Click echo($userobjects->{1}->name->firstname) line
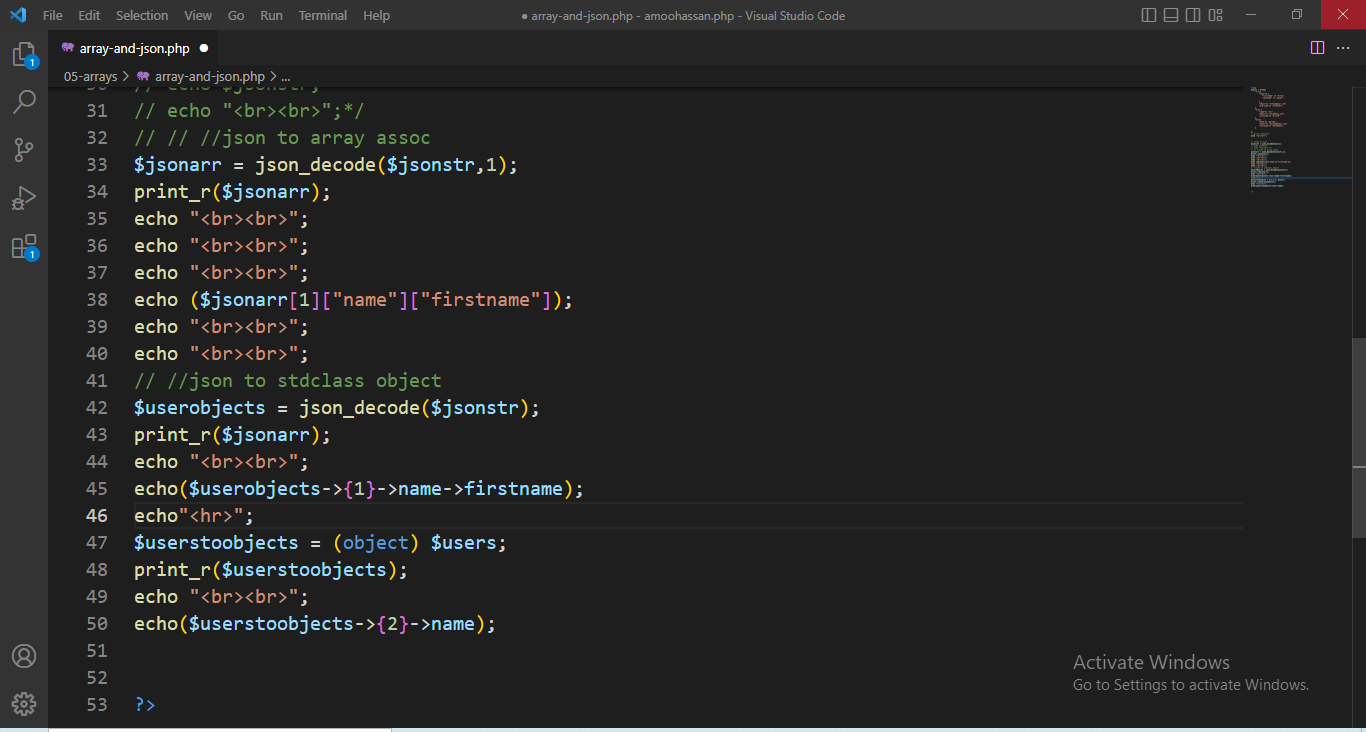Image resolution: width=1366 pixels, height=732 pixels. point(359,489)
